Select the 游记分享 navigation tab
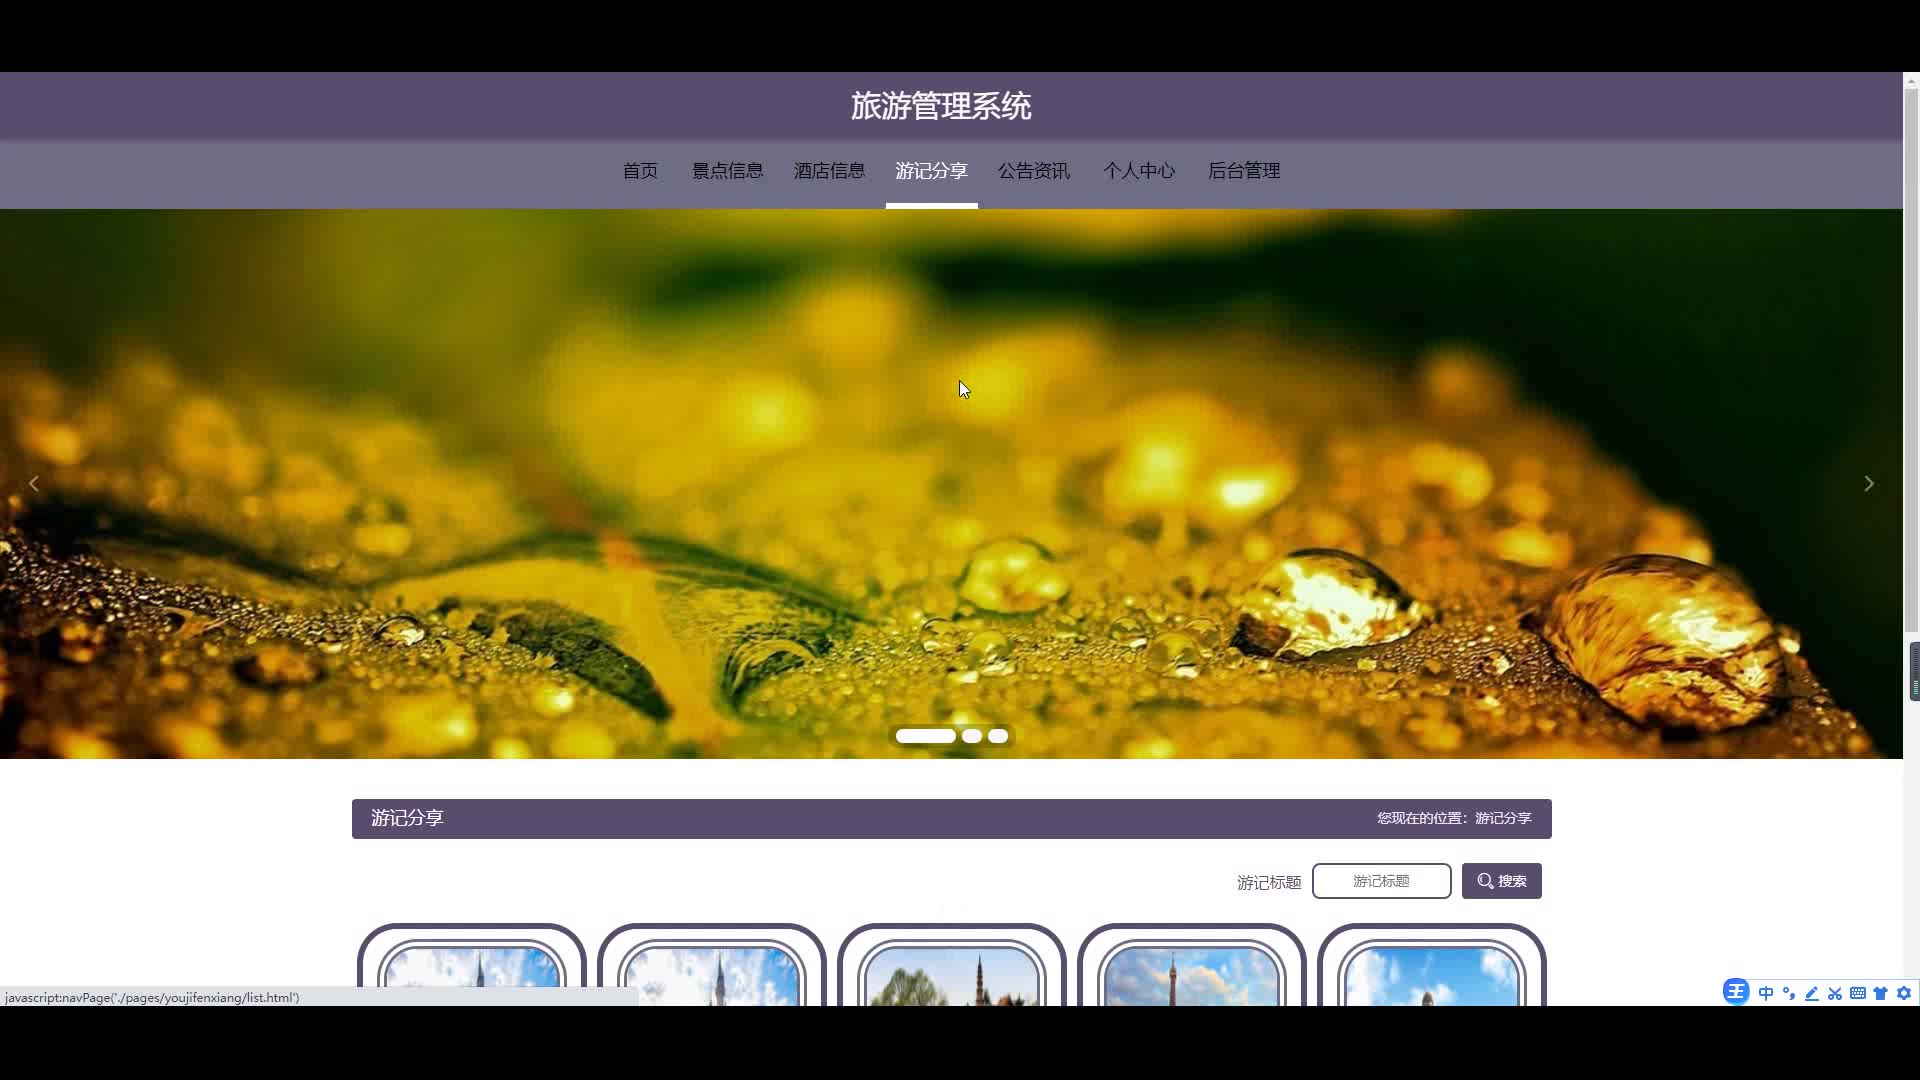This screenshot has width=1920, height=1080. point(932,171)
